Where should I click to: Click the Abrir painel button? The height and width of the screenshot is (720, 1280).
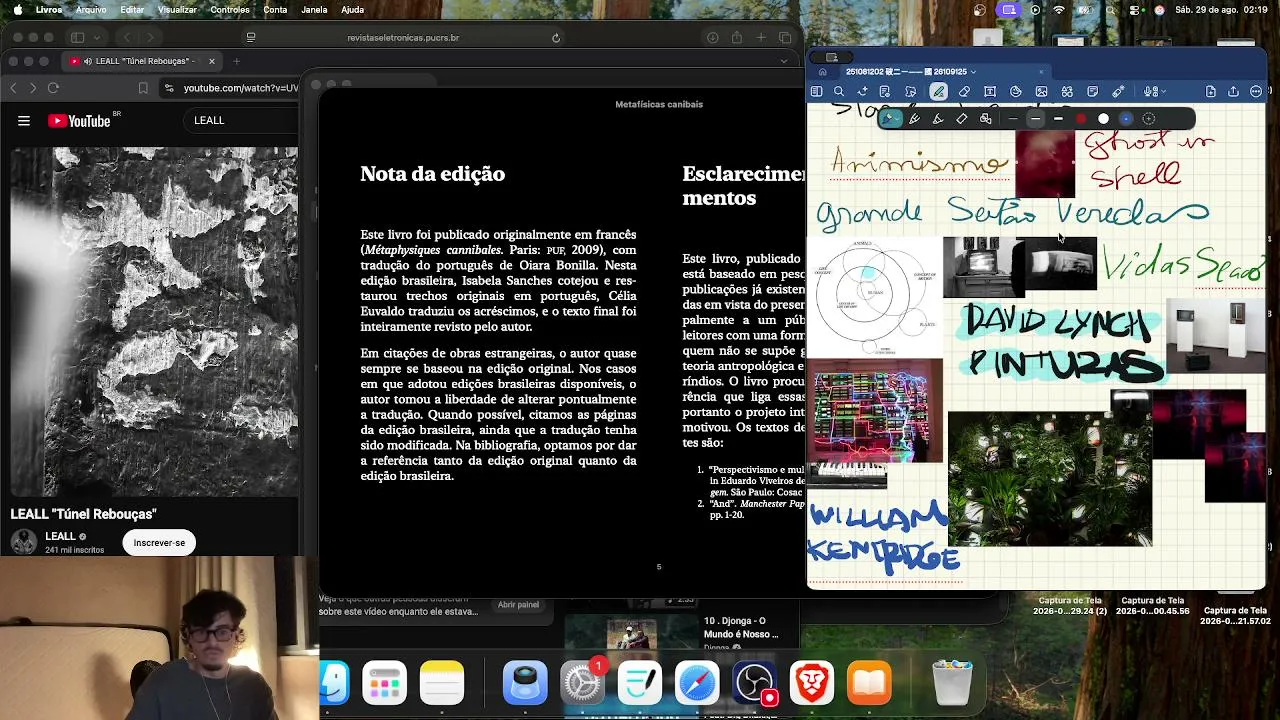coord(518,605)
